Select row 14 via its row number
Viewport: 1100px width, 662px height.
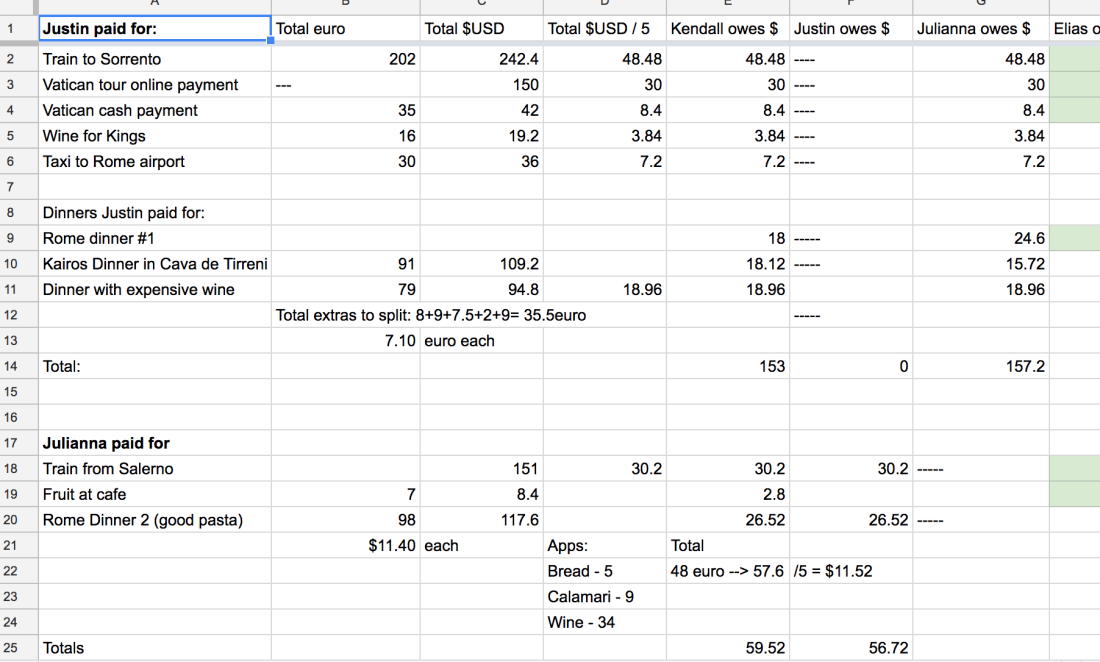(x=11, y=366)
